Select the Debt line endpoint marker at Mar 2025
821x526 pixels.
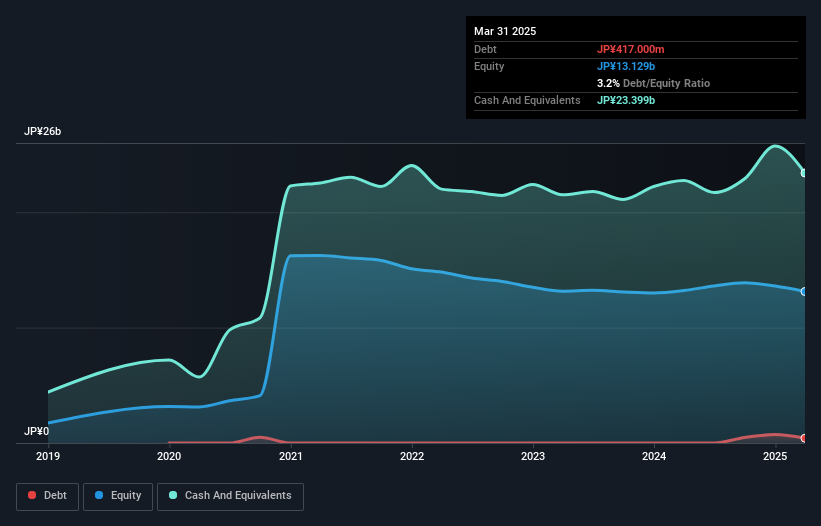coord(804,438)
